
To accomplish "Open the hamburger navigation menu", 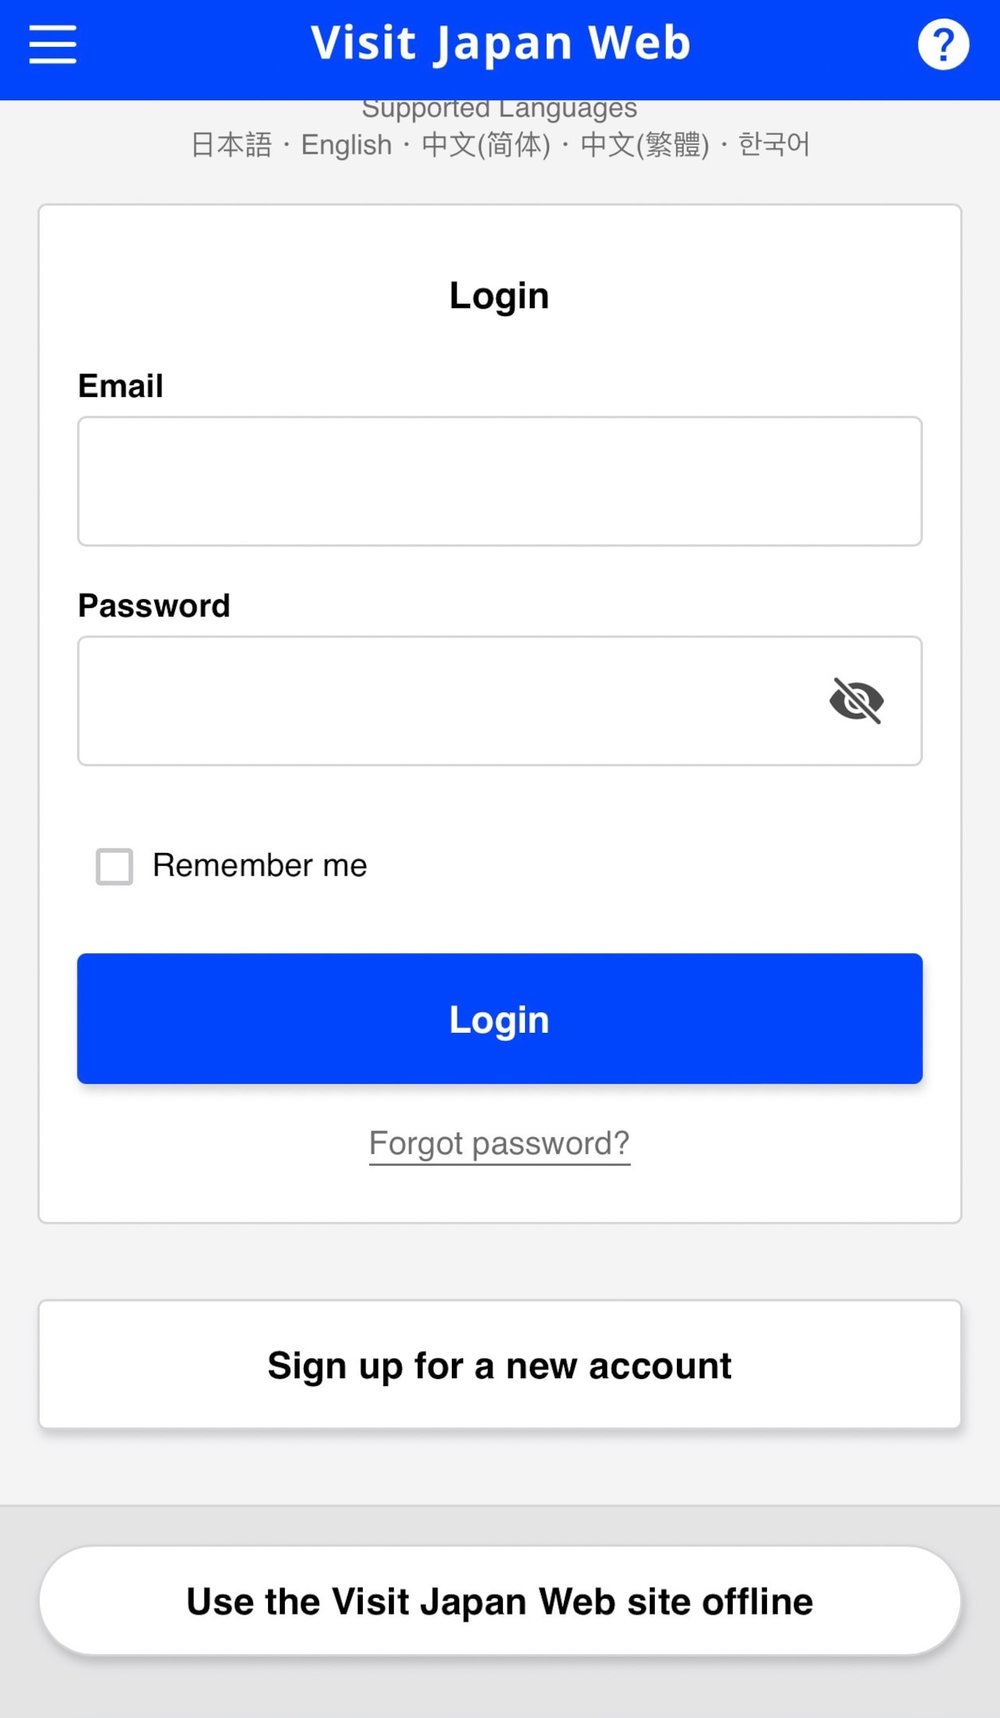I will pos(52,45).
